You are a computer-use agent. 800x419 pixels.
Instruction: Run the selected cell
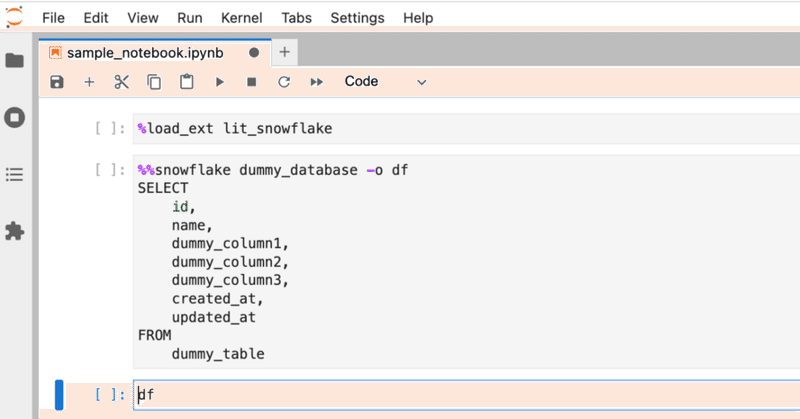coord(219,82)
